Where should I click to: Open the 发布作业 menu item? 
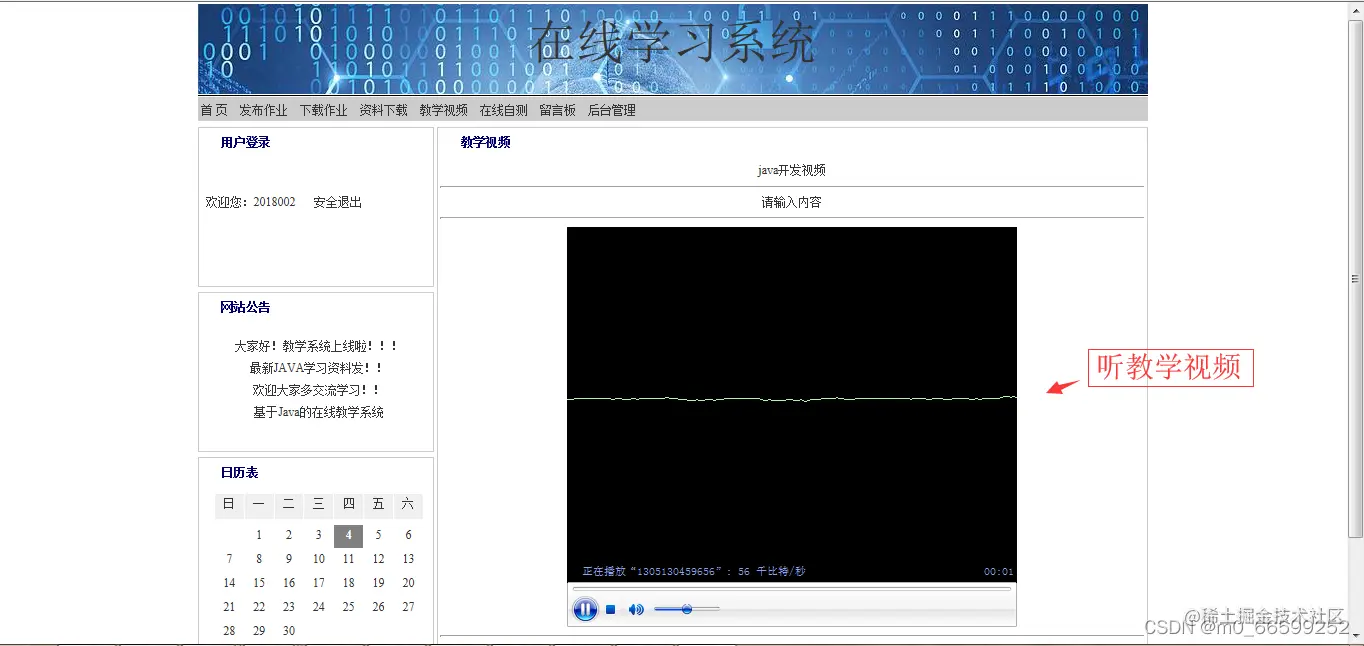pos(263,110)
